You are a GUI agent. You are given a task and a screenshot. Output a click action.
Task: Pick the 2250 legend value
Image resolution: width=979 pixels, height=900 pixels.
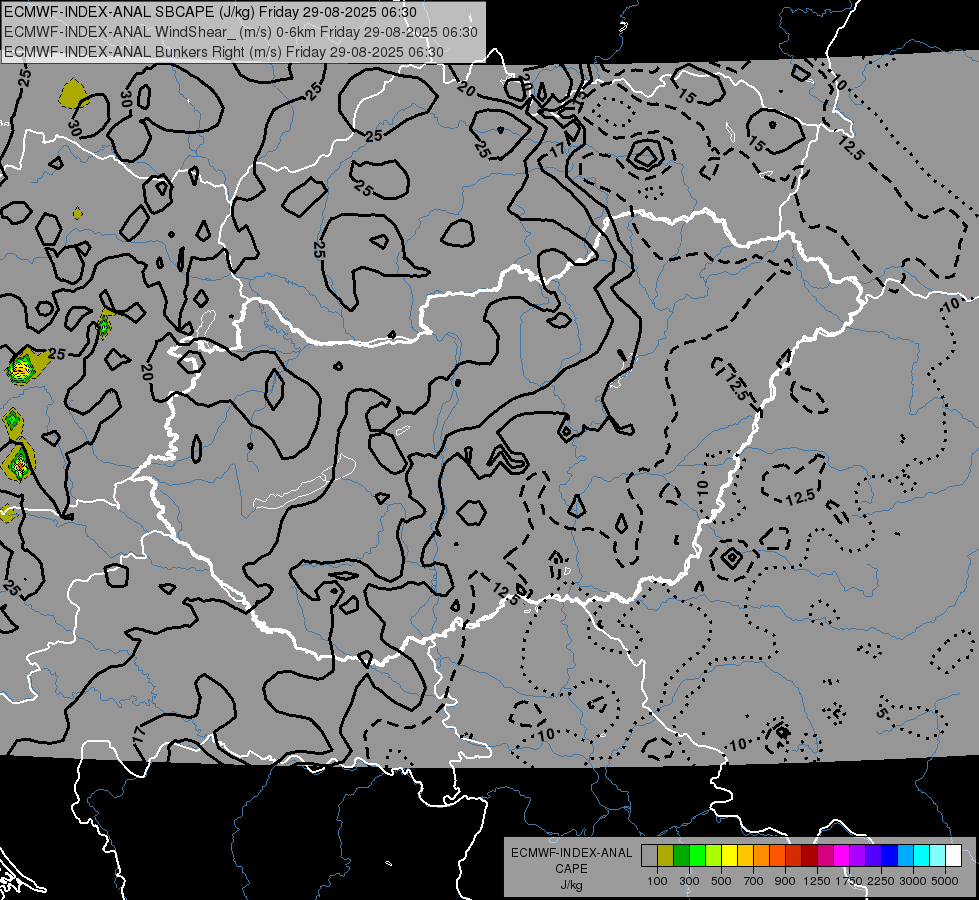(x=881, y=881)
